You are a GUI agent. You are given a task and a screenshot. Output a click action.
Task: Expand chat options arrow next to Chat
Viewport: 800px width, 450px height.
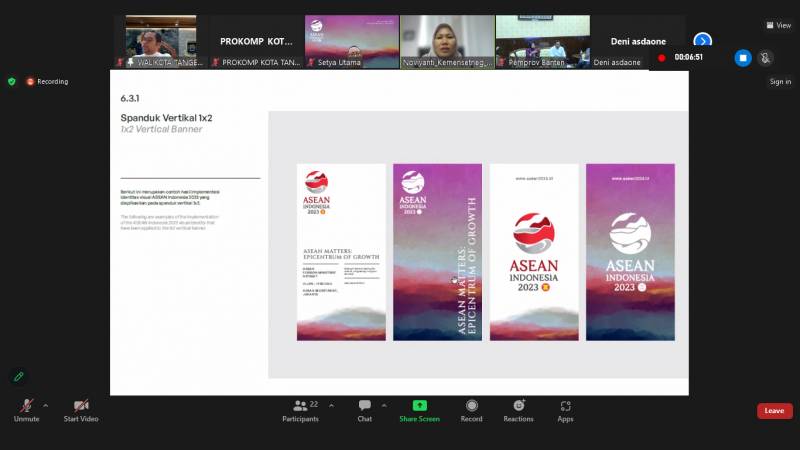[x=385, y=406]
